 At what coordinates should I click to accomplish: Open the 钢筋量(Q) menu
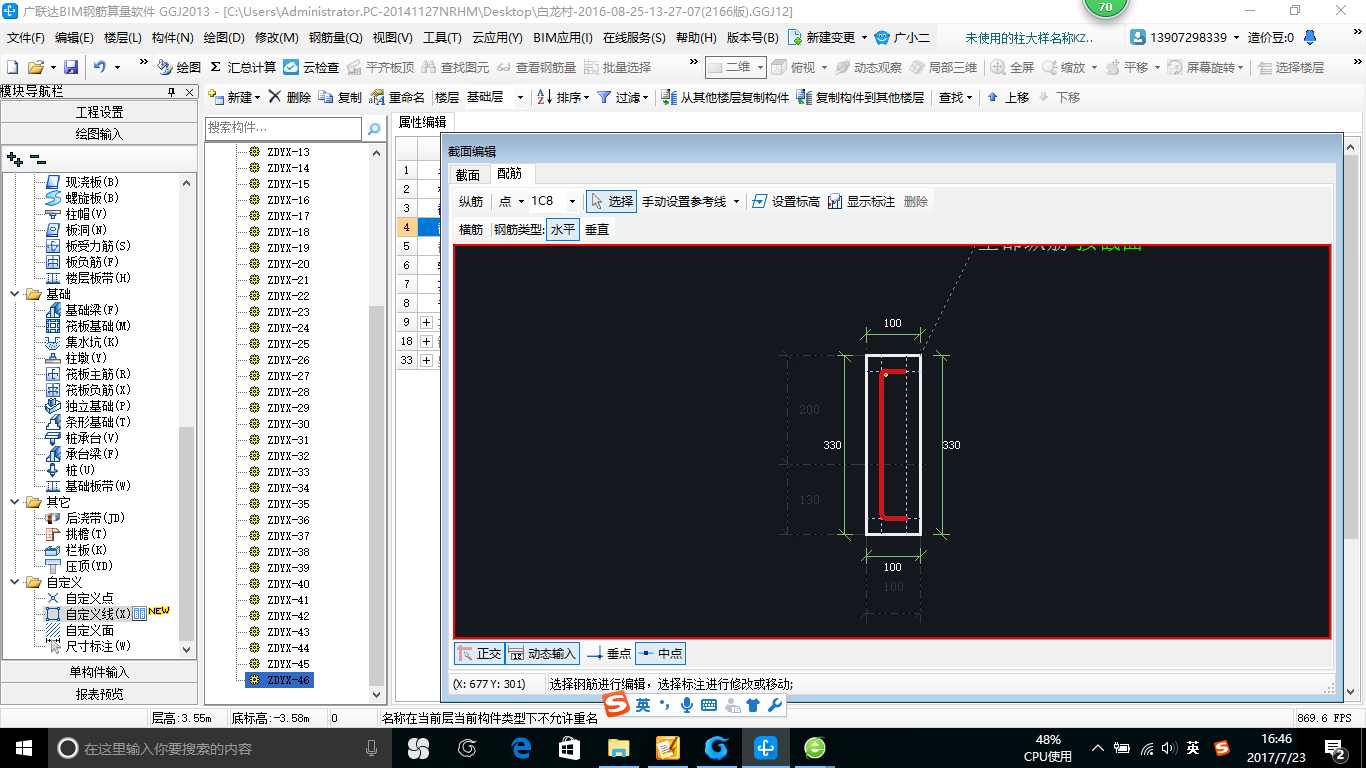335,37
